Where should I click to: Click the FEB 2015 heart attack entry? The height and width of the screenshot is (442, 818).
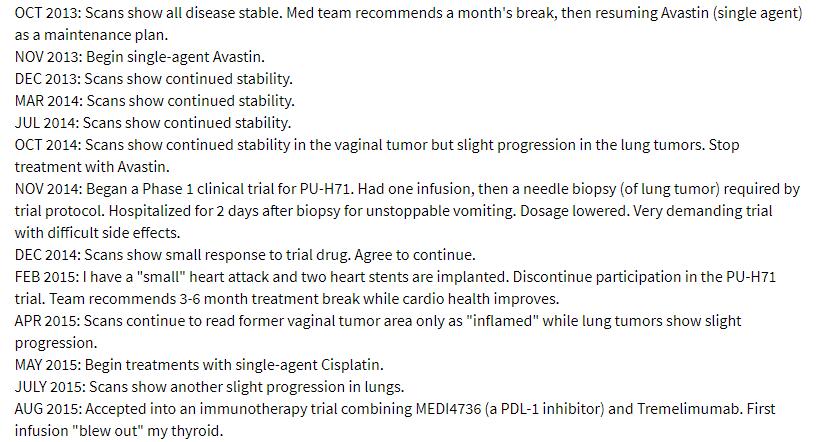click(x=395, y=288)
